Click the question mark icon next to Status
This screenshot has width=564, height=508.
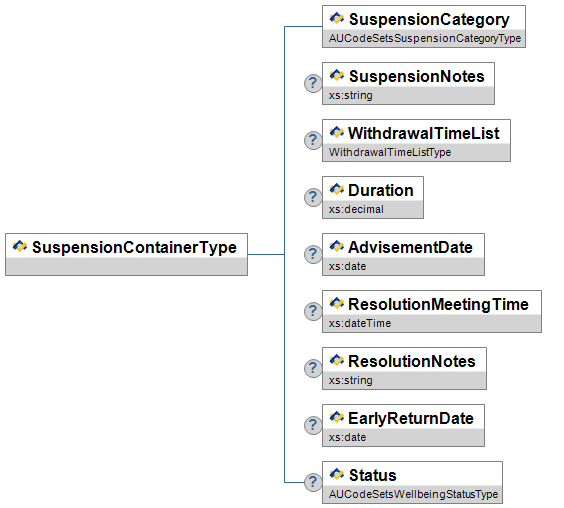click(x=313, y=482)
